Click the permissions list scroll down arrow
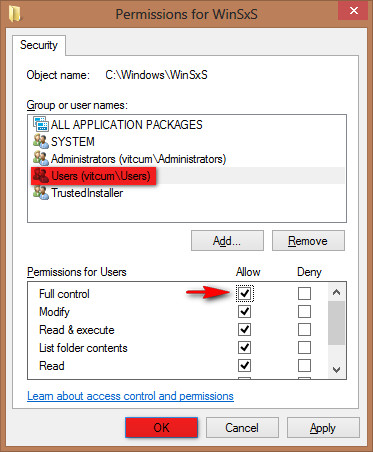The width and height of the screenshot is (373, 452). (336, 370)
